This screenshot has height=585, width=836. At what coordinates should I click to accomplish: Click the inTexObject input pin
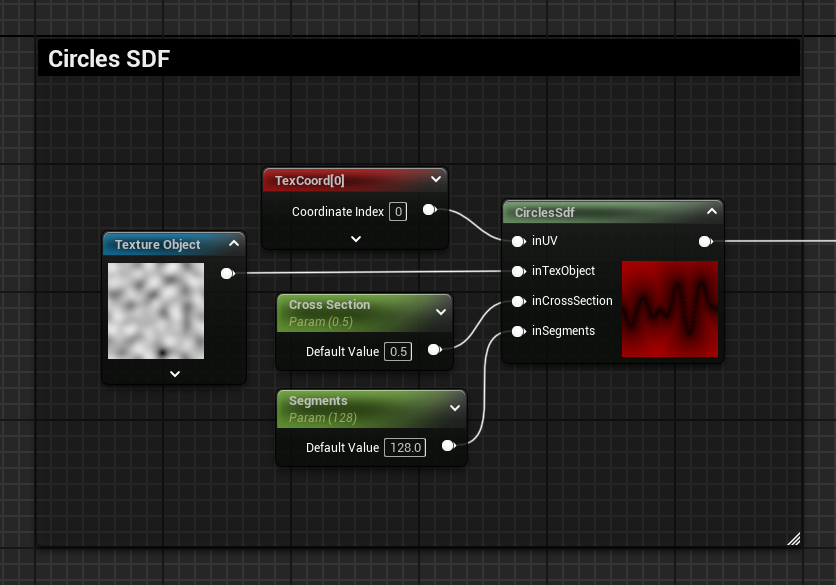518,271
